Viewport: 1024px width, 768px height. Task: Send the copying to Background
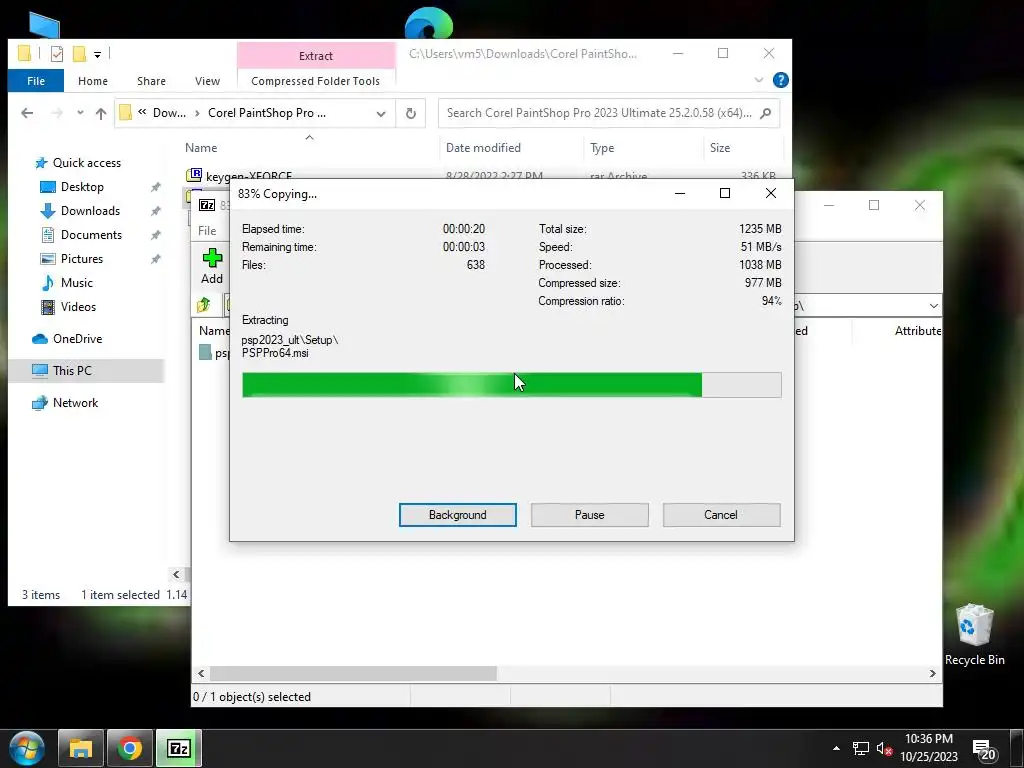pyautogui.click(x=458, y=515)
